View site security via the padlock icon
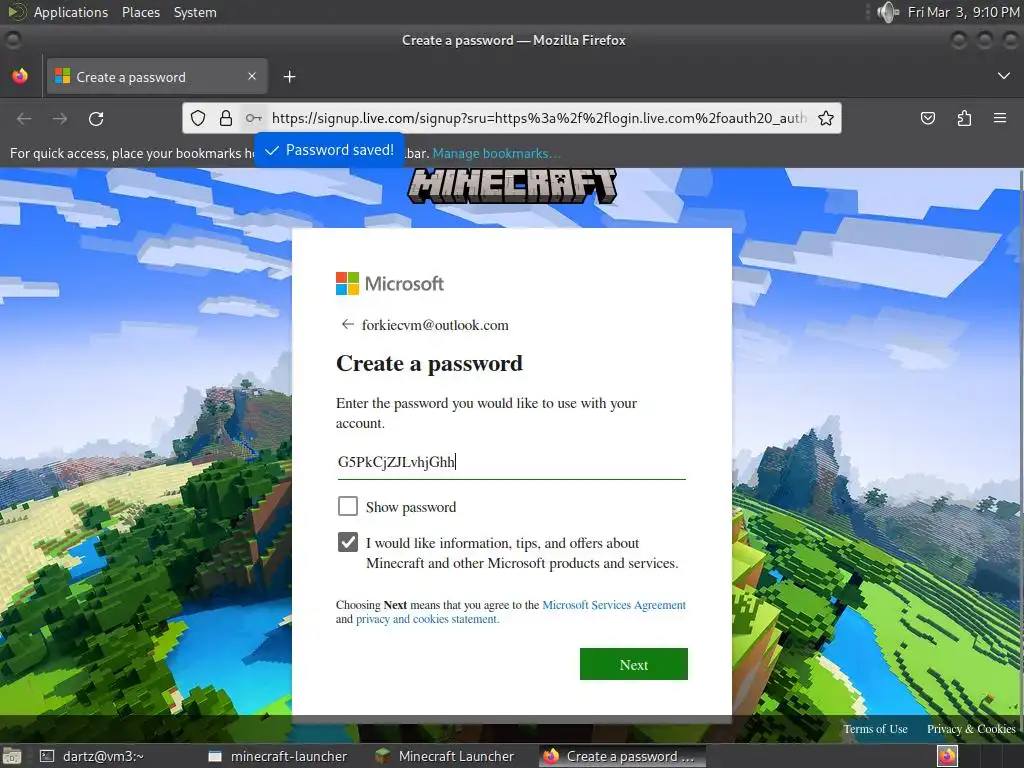Viewport: 1024px width, 768px height. (226, 118)
